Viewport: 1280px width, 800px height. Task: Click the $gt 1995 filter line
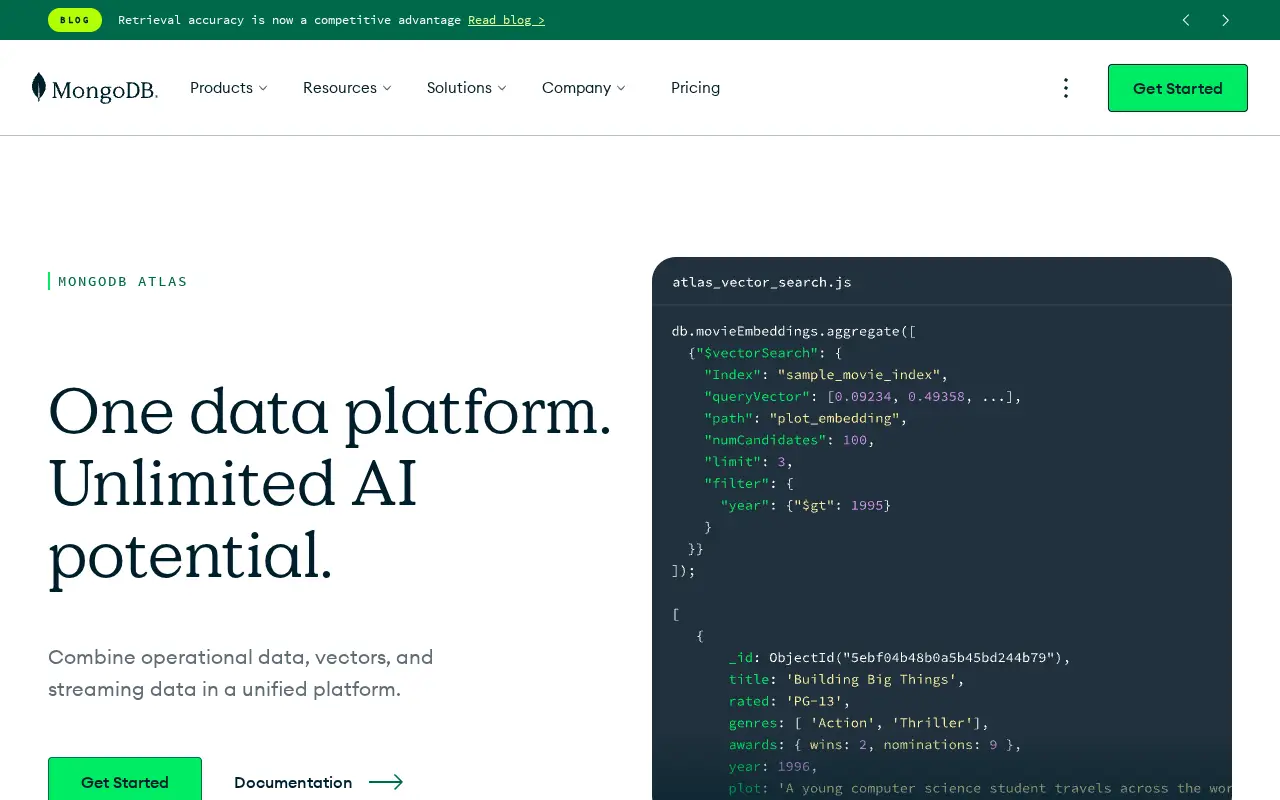pyautogui.click(x=805, y=505)
